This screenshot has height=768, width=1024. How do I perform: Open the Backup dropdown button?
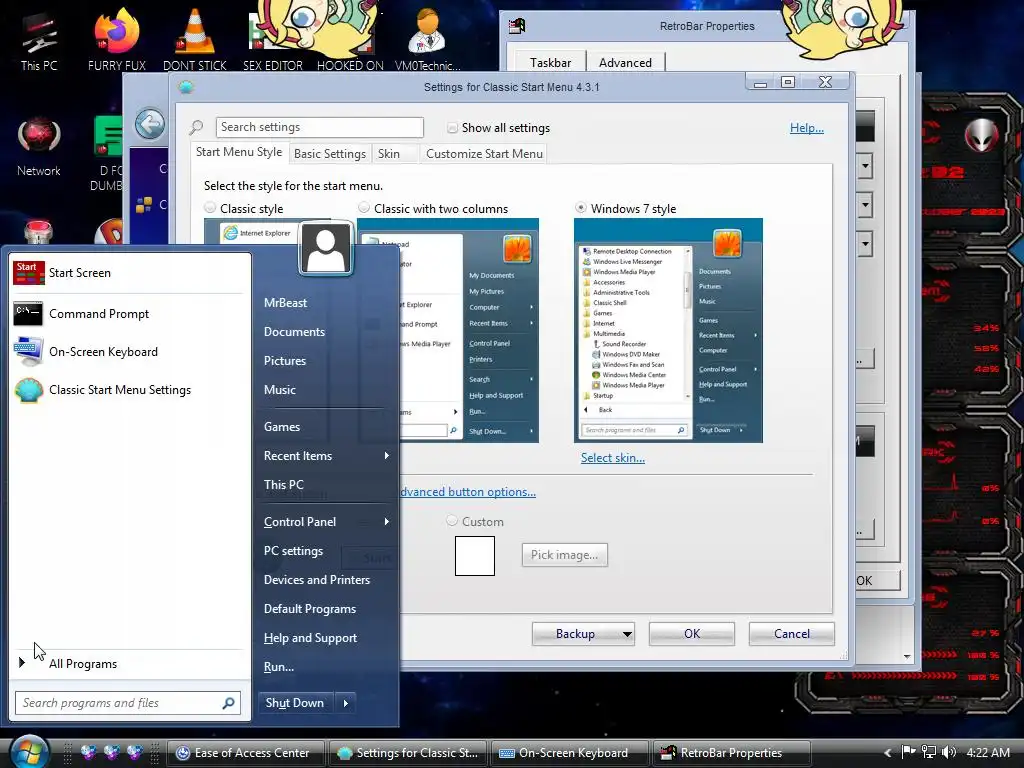583,633
